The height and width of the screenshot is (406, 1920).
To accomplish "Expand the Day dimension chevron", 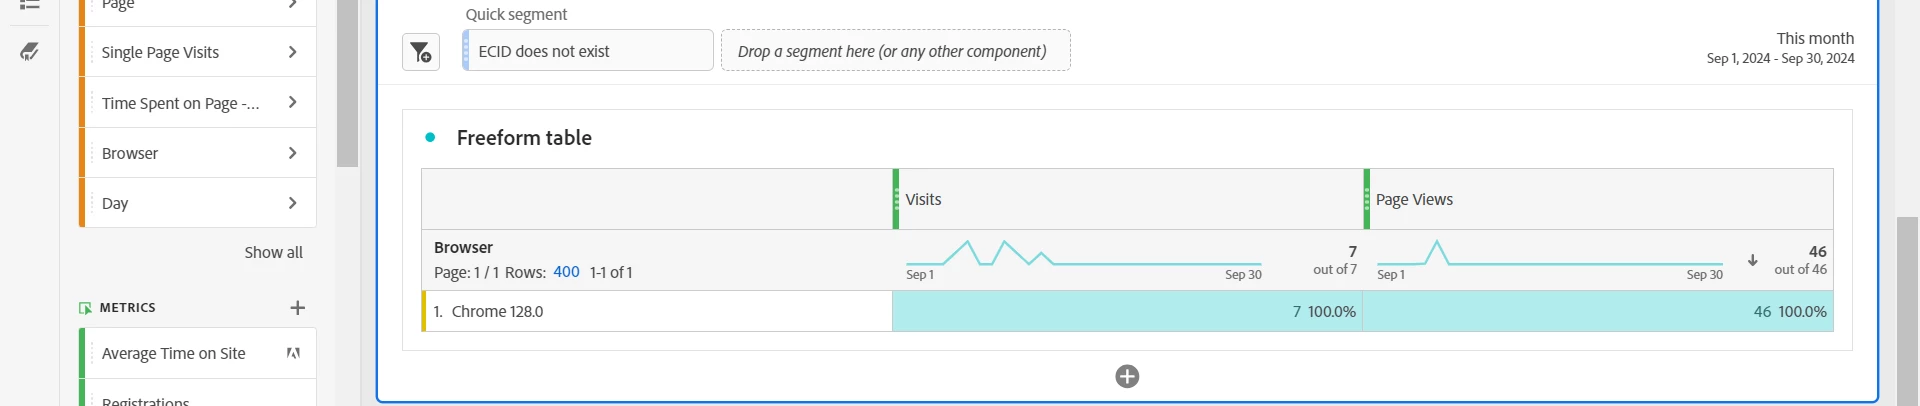I will pyautogui.click(x=292, y=203).
